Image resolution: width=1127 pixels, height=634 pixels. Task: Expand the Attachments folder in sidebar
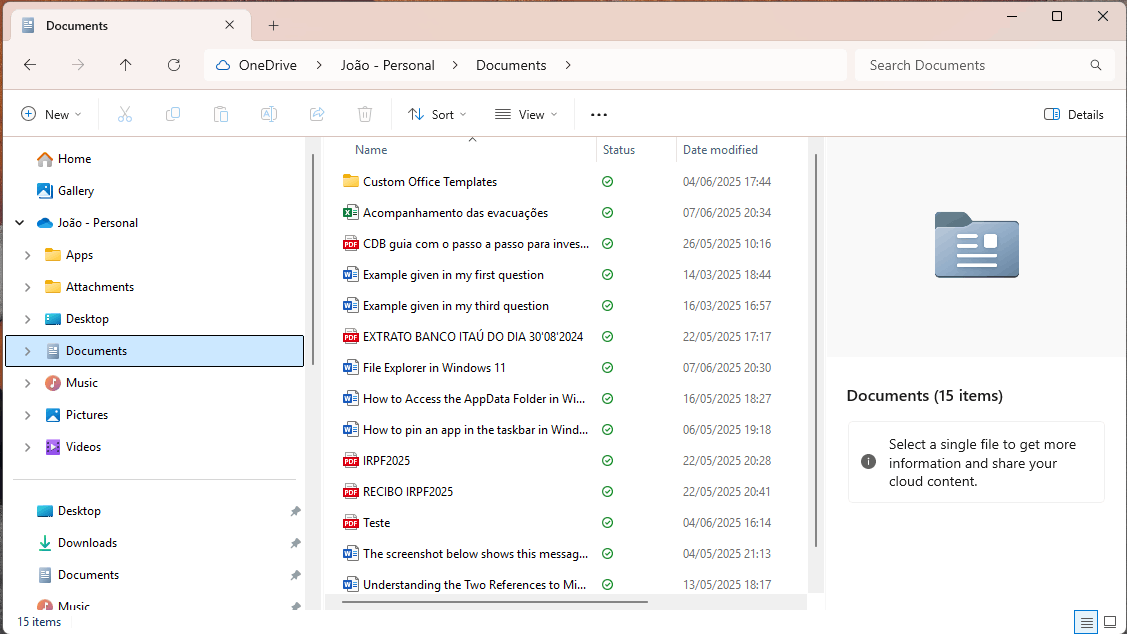[27, 287]
